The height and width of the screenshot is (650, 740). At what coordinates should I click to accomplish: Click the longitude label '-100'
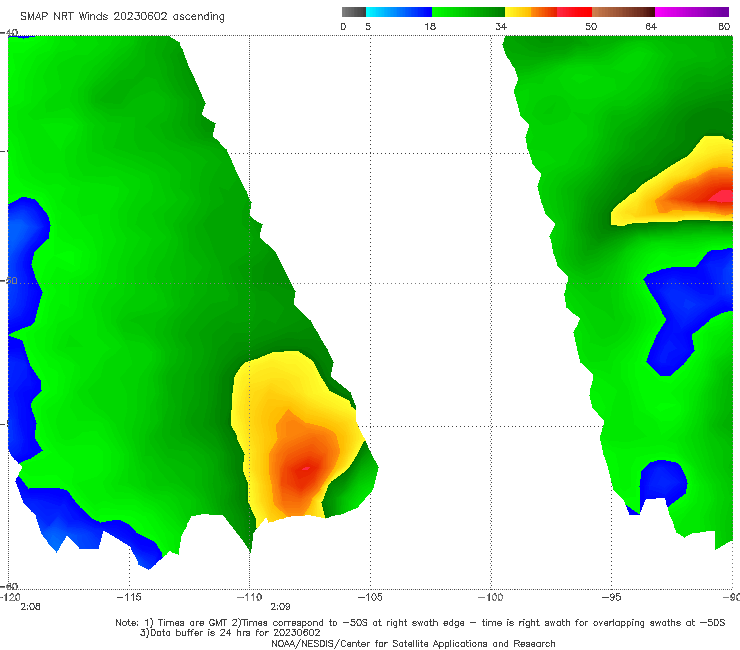click(491, 597)
